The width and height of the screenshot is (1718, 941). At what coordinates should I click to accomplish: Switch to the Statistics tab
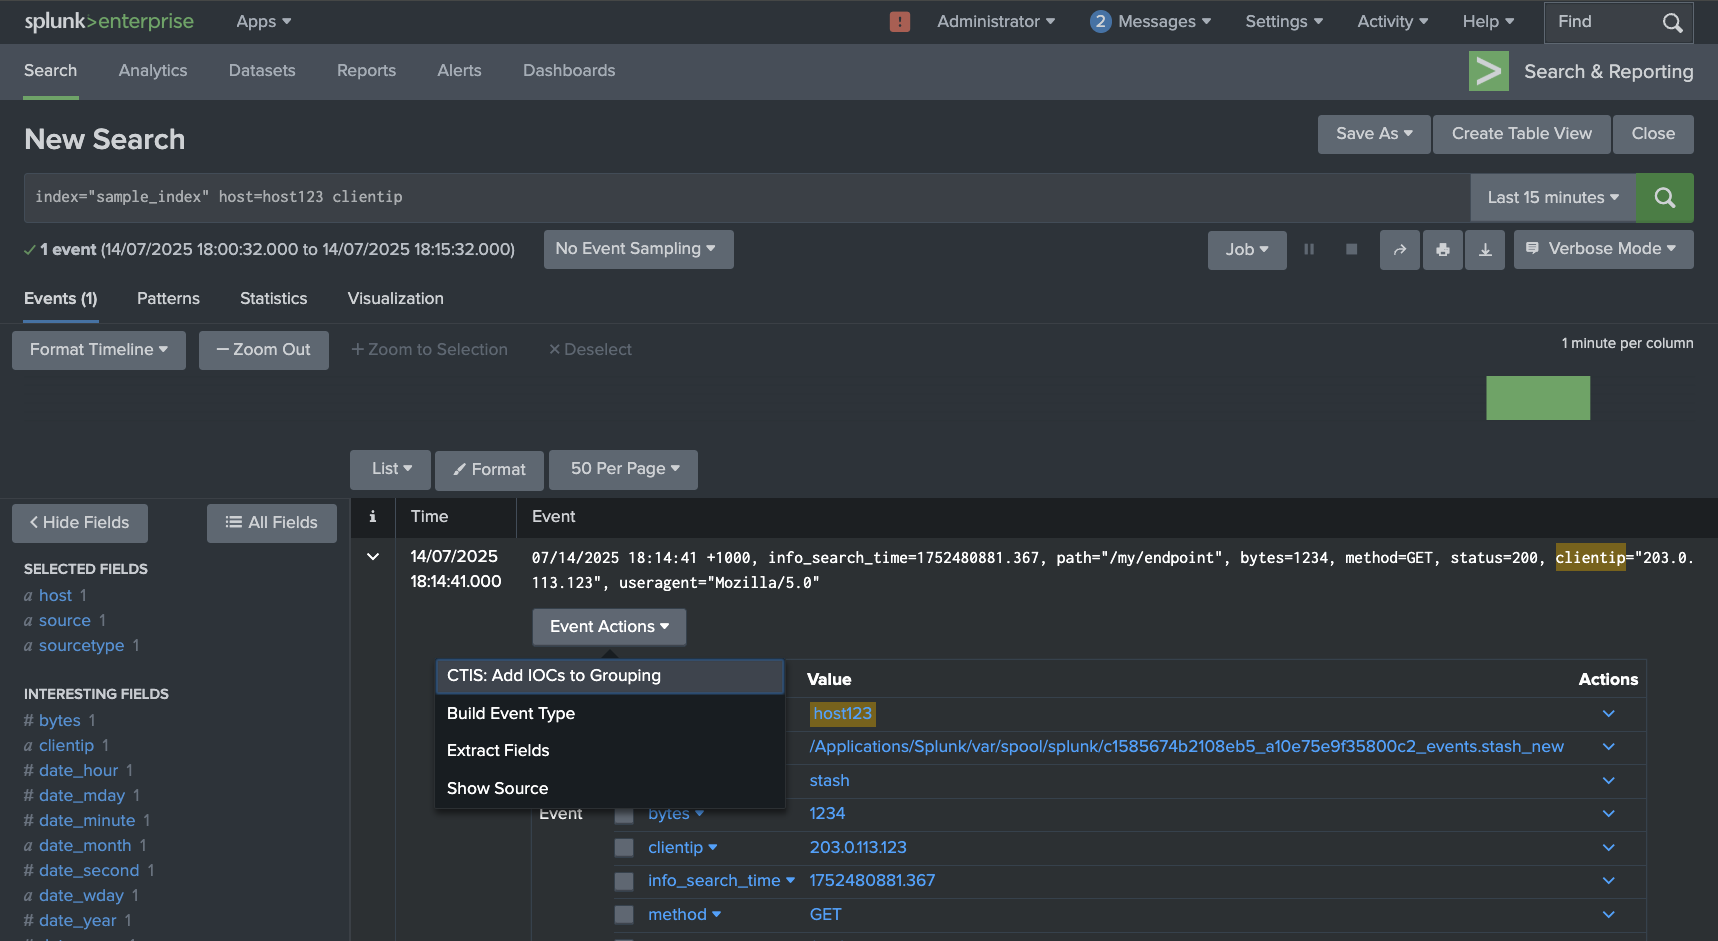pos(273,299)
